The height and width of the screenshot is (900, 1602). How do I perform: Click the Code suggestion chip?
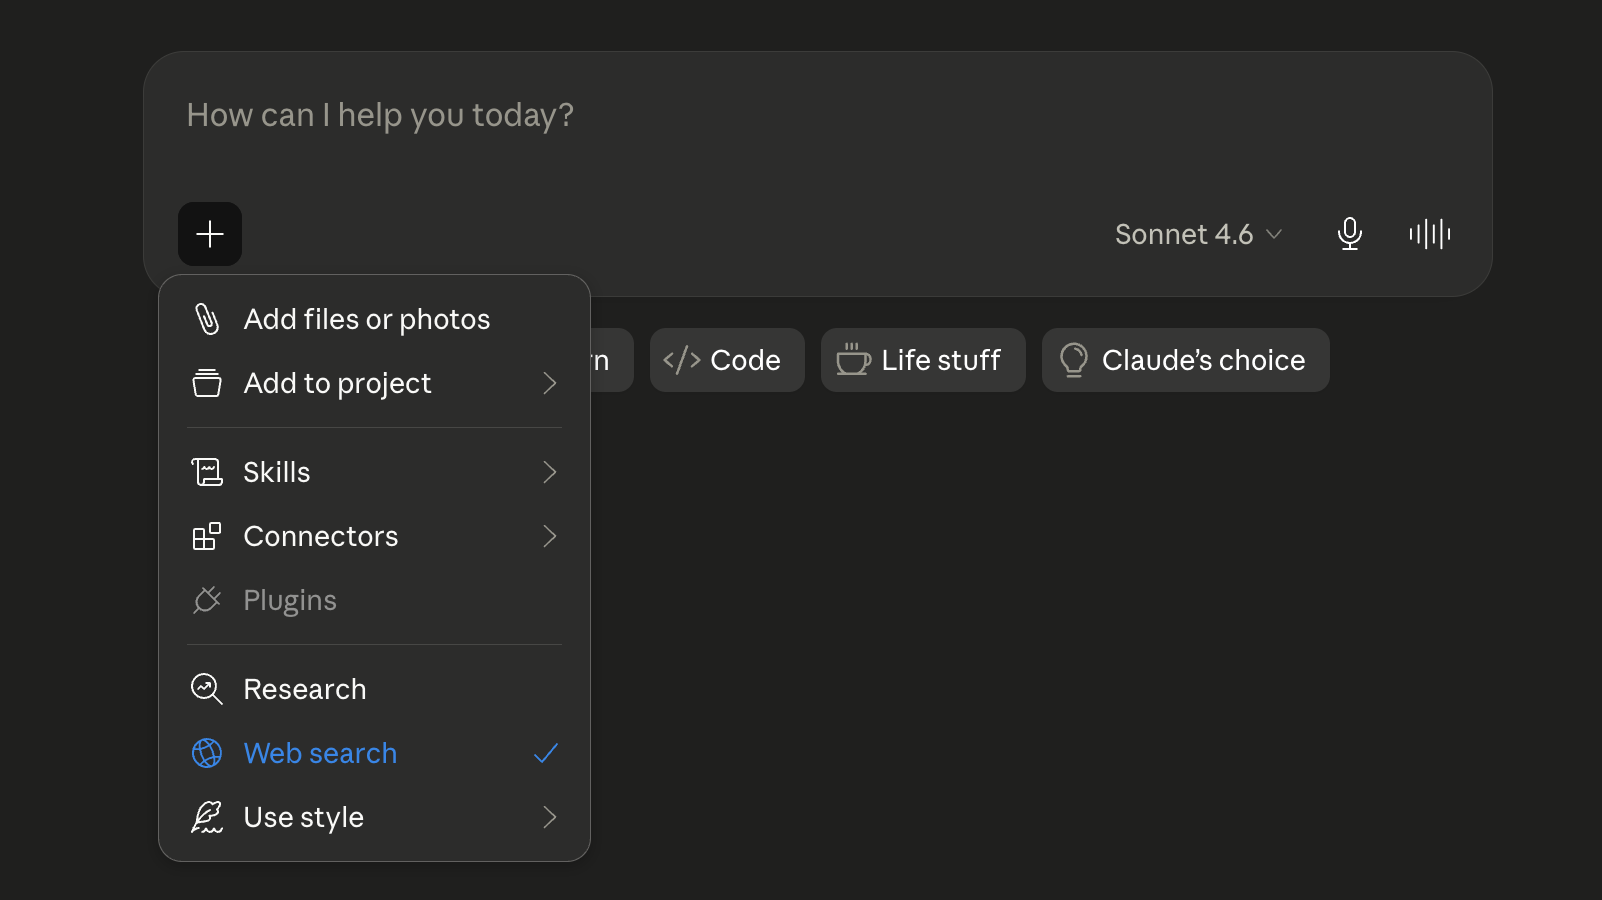(727, 360)
